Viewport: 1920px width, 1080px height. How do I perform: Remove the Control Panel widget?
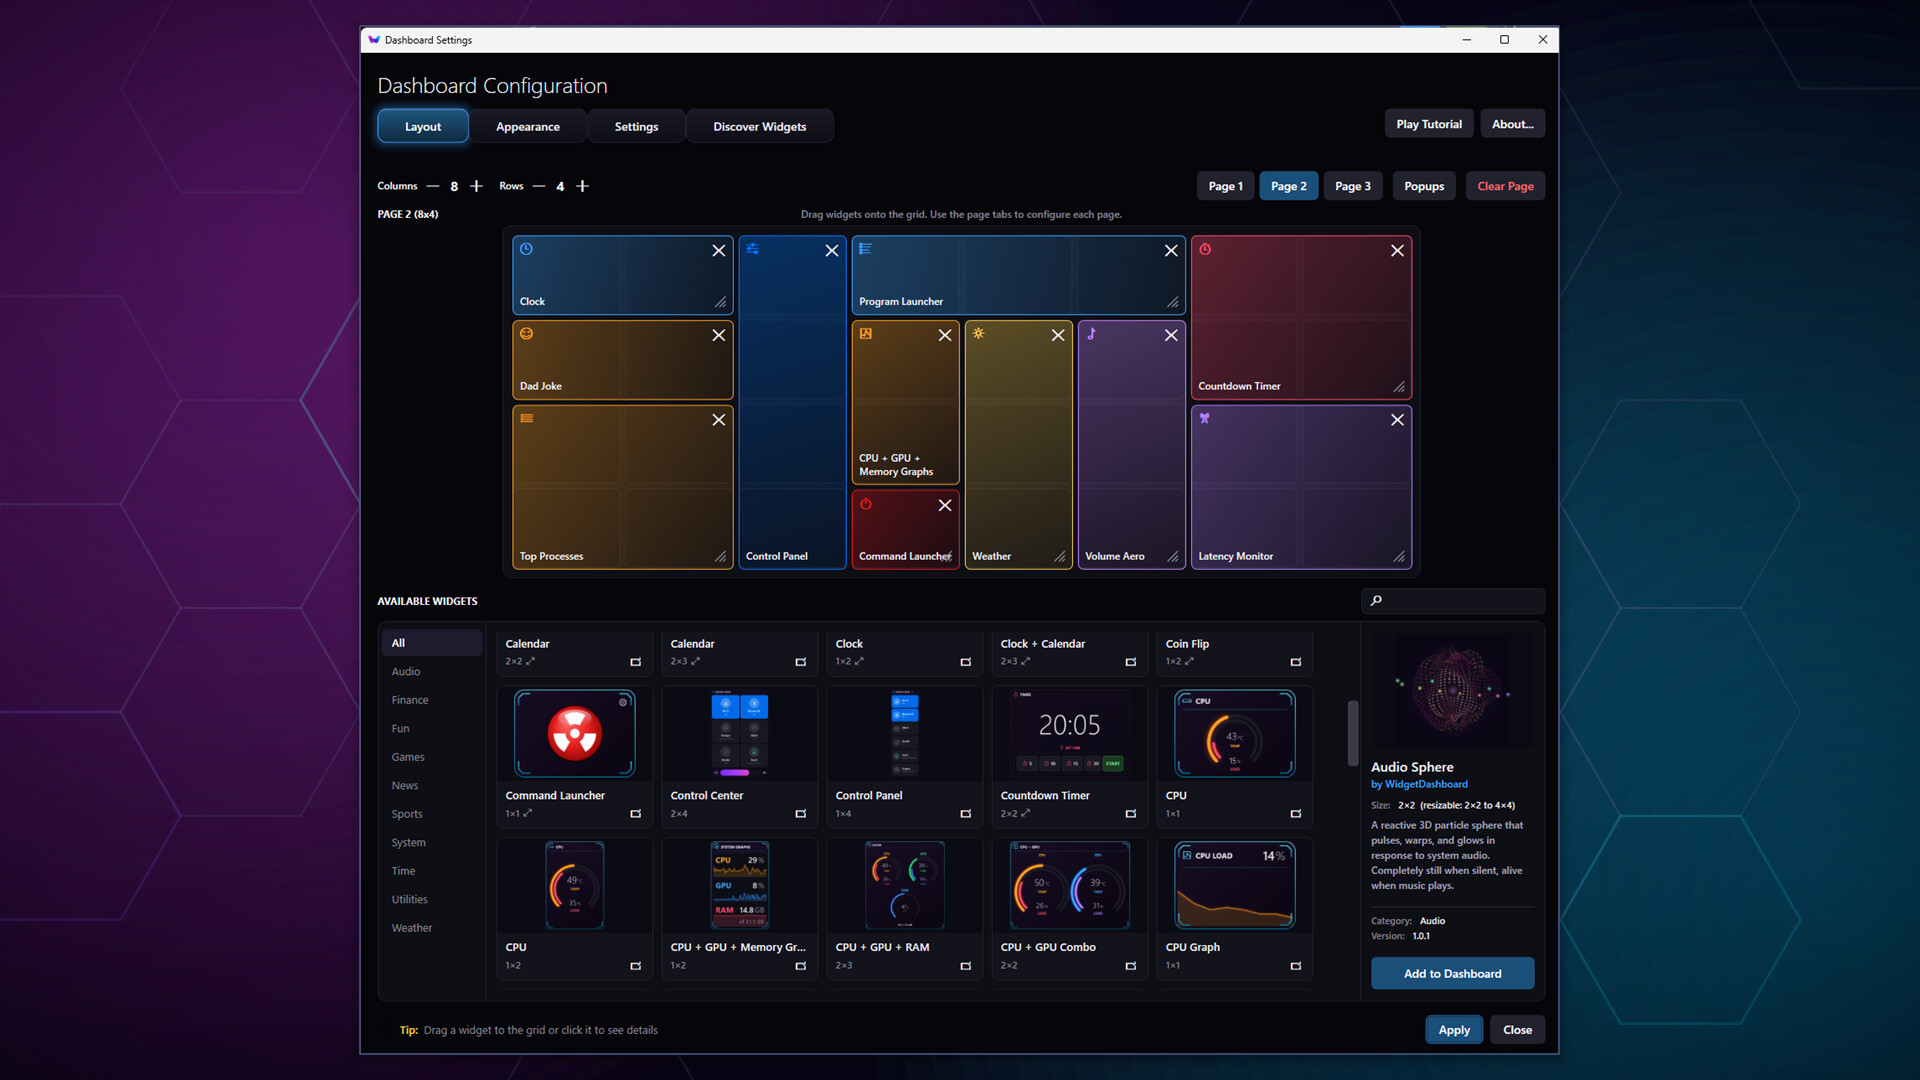tap(831, 251)
